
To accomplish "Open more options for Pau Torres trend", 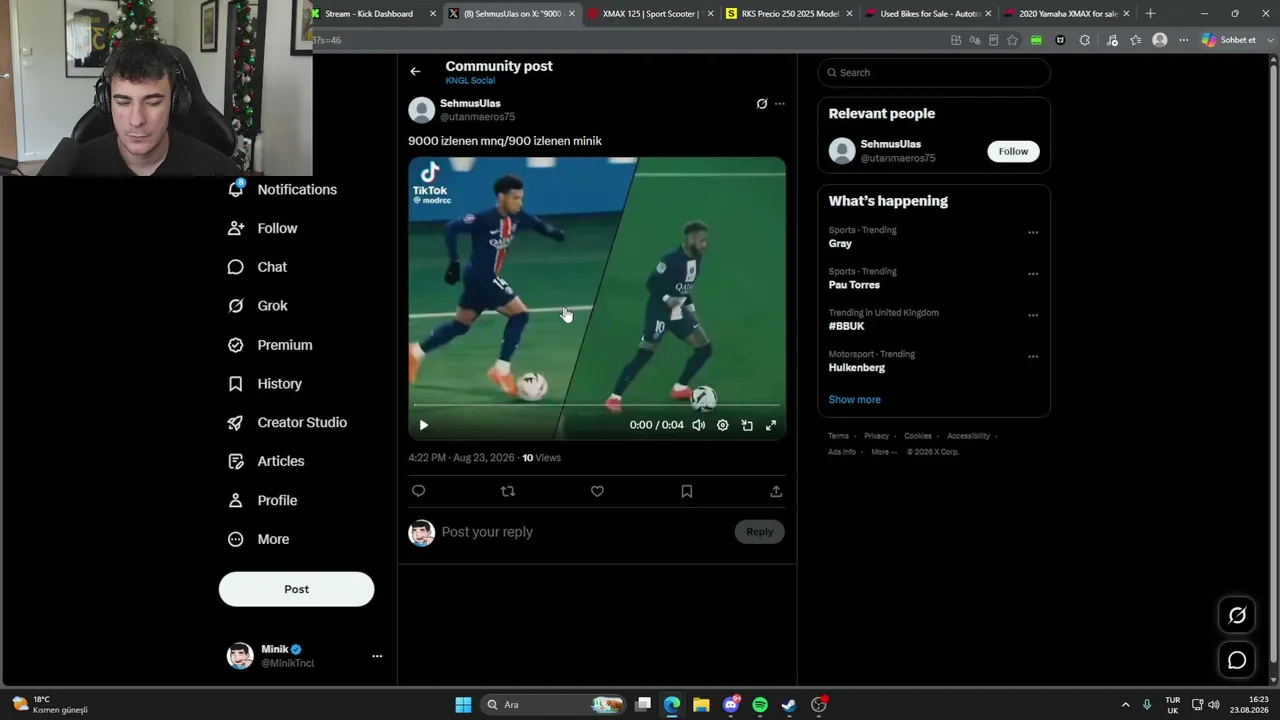I will coord(1033,274).
